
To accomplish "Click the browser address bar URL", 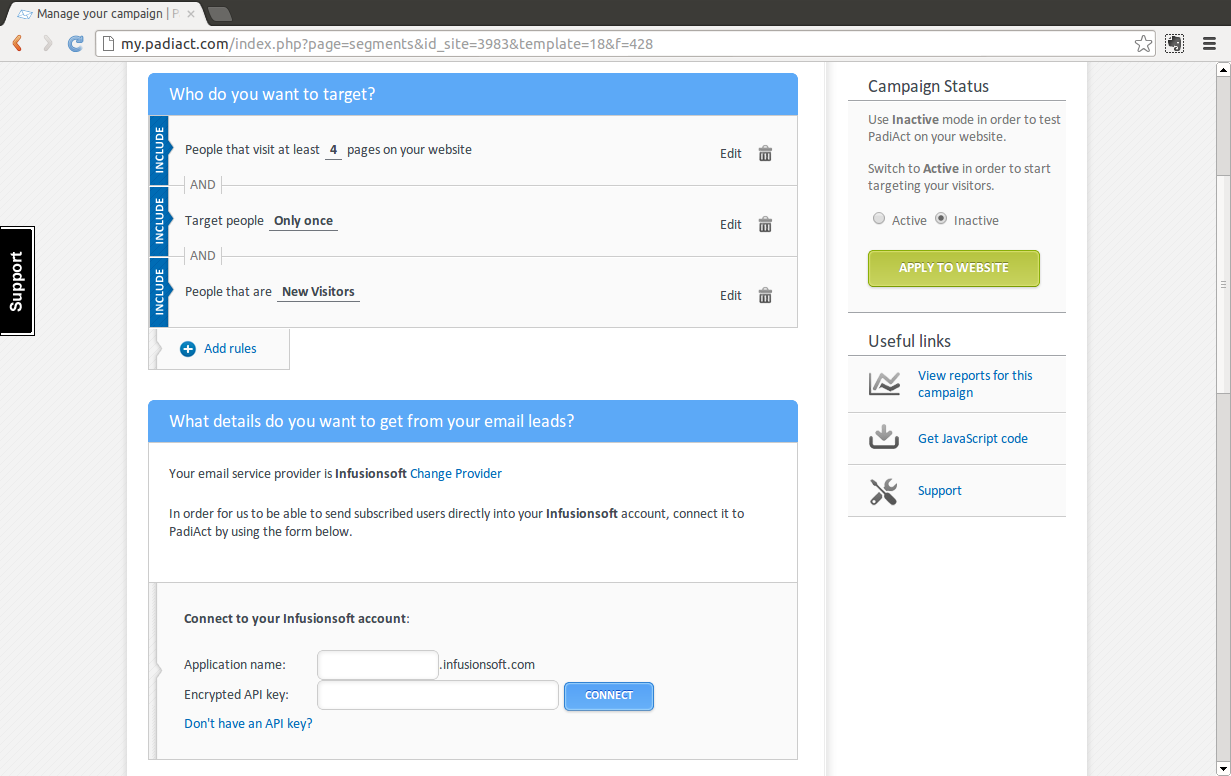I will coord(388,44).
